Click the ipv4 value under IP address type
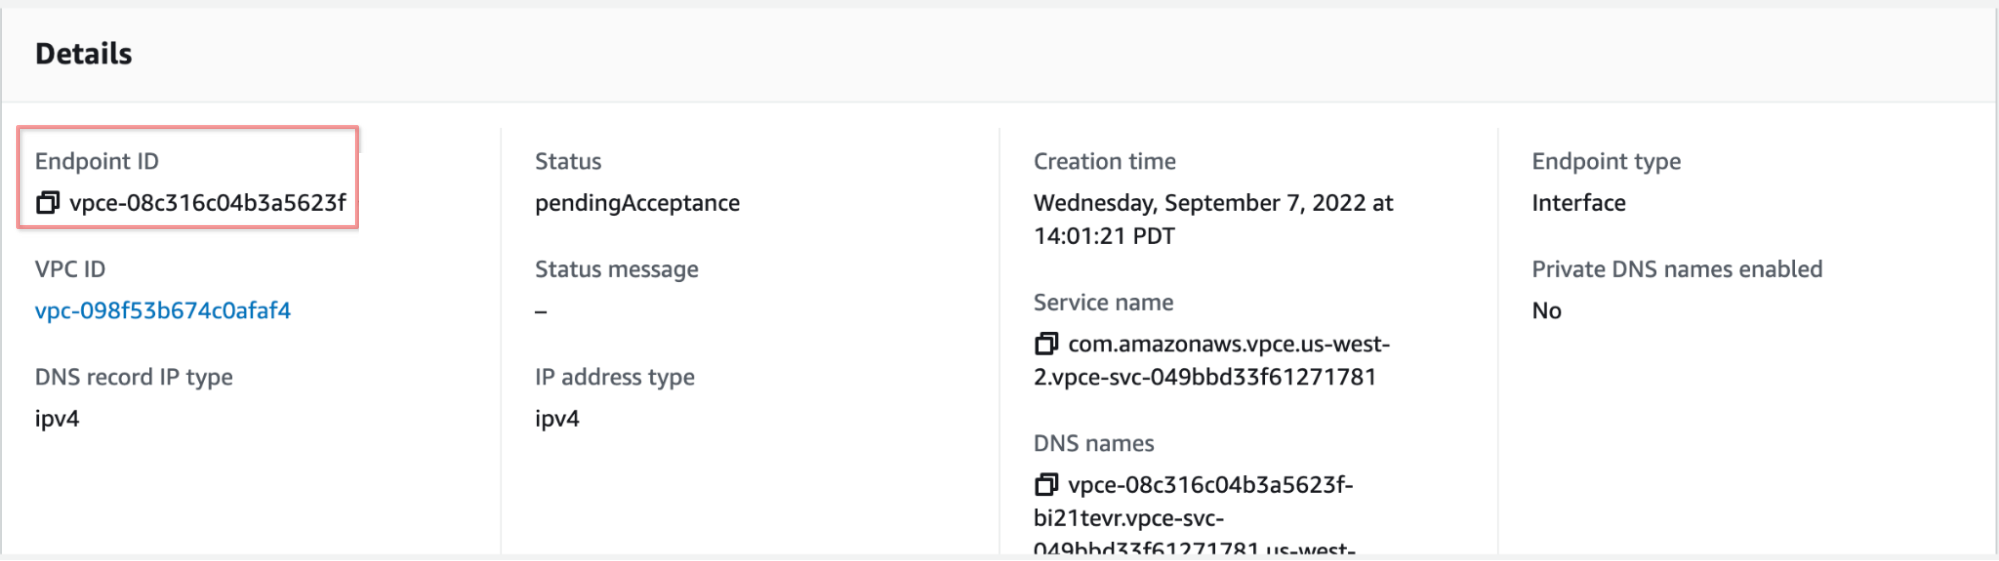Screen dimensions: 1999x561 pos(557,419)
